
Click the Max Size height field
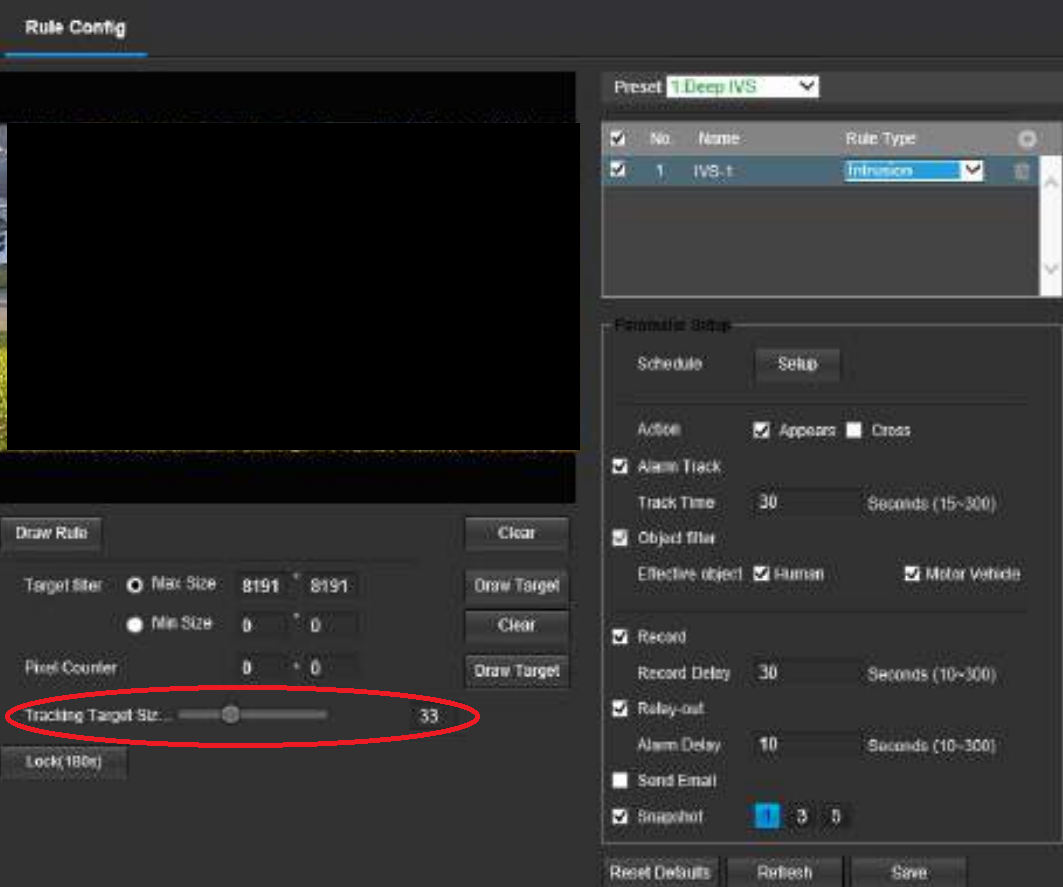point(331,586)
